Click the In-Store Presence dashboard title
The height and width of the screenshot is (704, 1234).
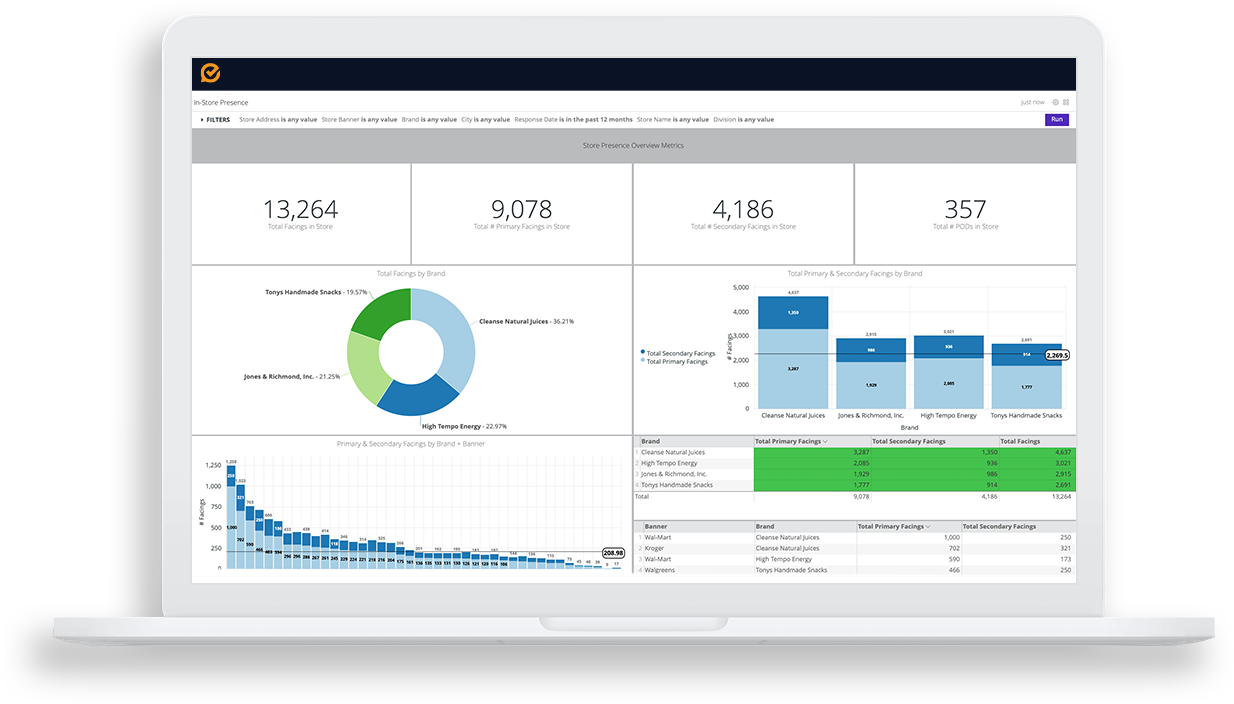tap(219, 102)
